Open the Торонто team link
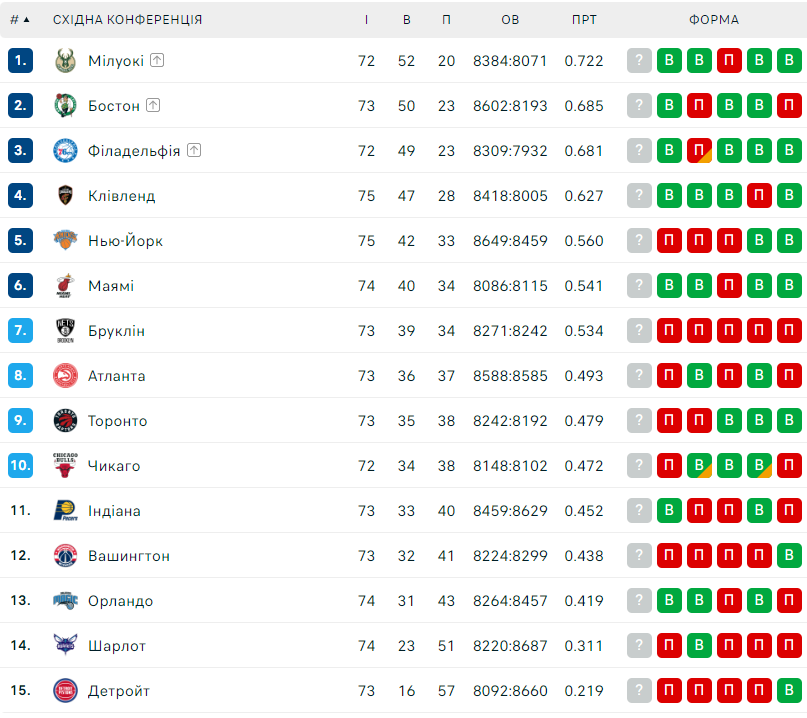The height and width of the screenshot is (718, 807). point(117,421)
